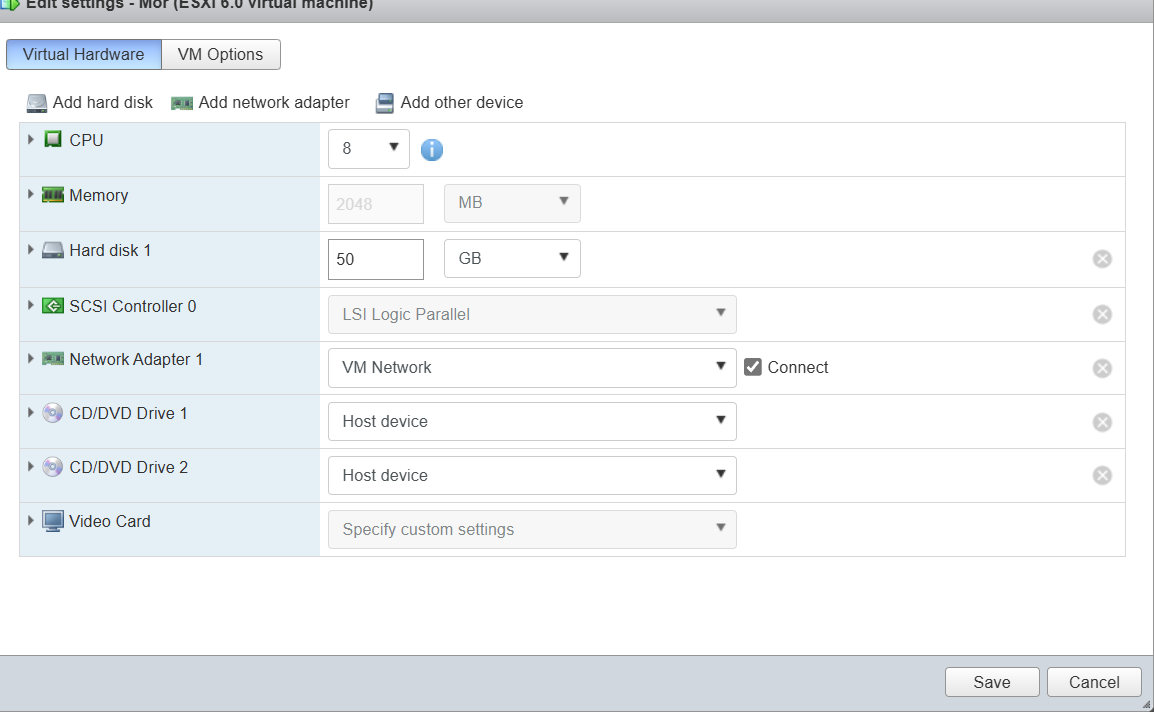Click the CD/DVD Drive 2 label text

(x=129, y=467)
